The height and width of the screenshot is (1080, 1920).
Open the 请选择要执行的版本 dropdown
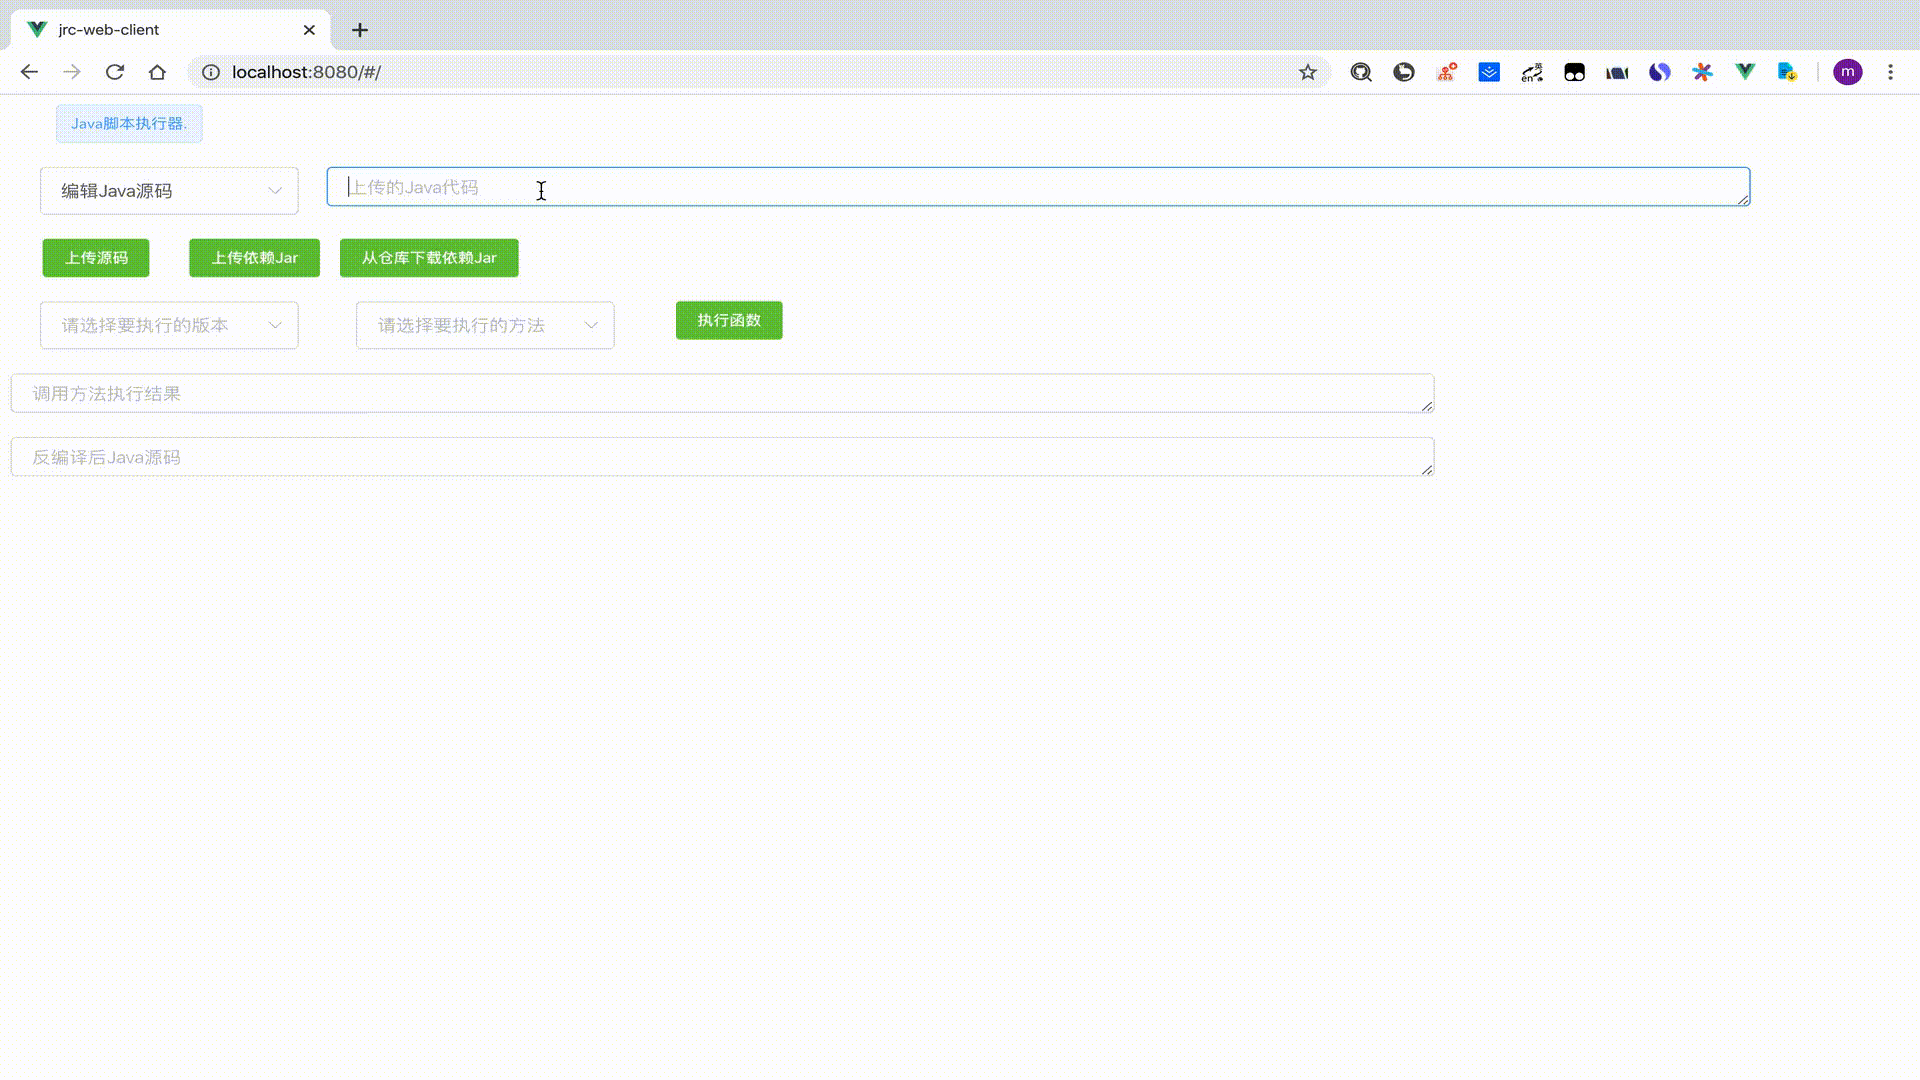tap(169, 325)
